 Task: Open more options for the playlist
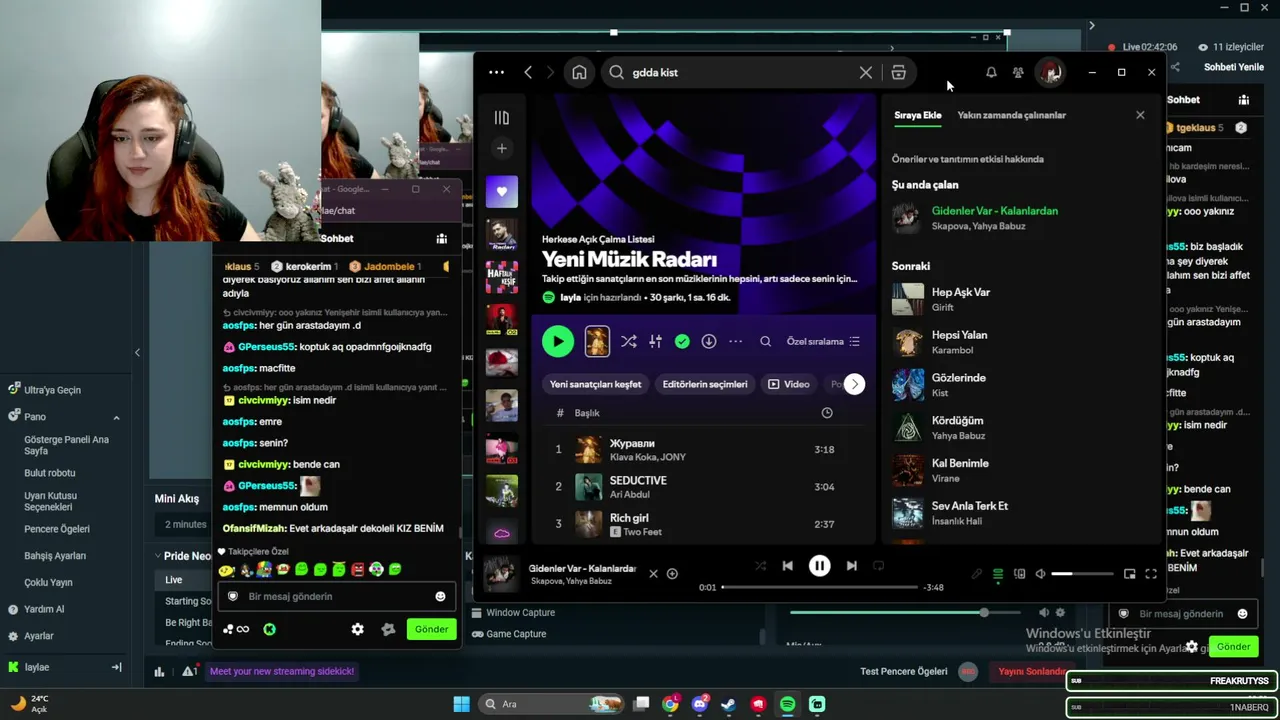[736, 341]
